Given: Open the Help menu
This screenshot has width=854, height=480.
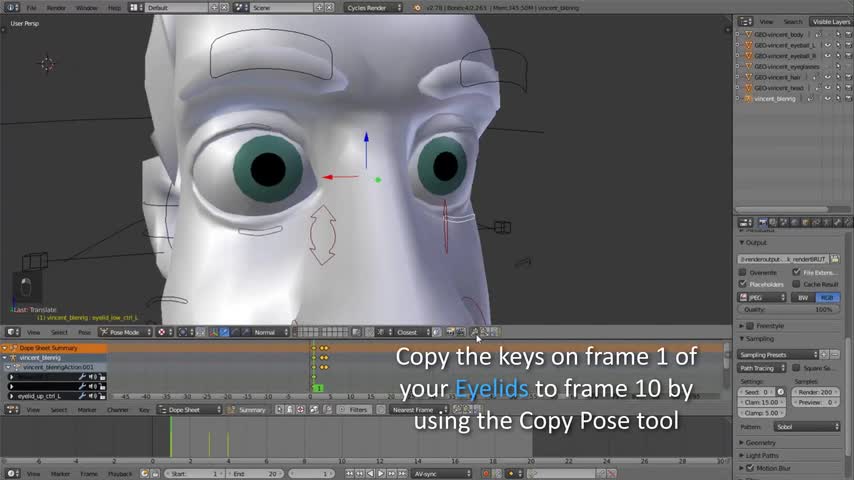Looking at the screenshot, I should pos(114,8).
